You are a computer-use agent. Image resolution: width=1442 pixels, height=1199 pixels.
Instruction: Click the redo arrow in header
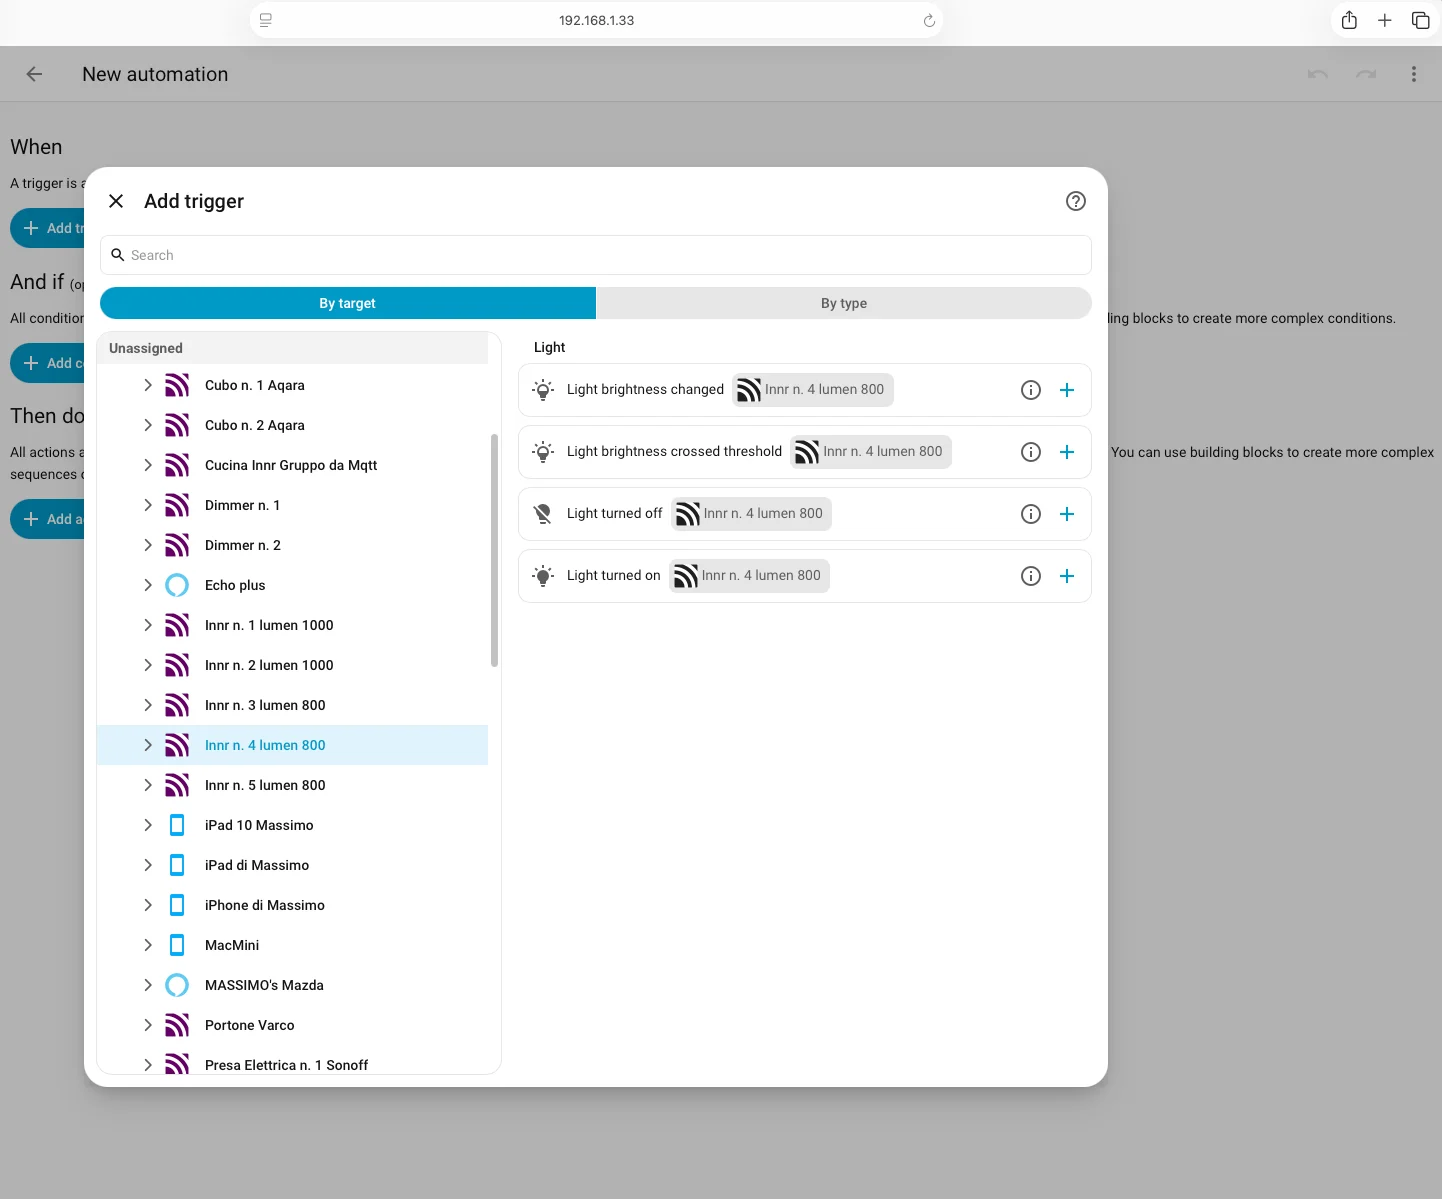click(1366, 74)
